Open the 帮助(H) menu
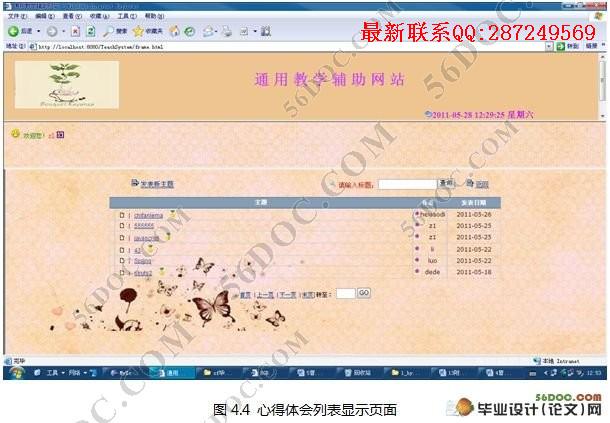The image size is (610, 423). 154,16
